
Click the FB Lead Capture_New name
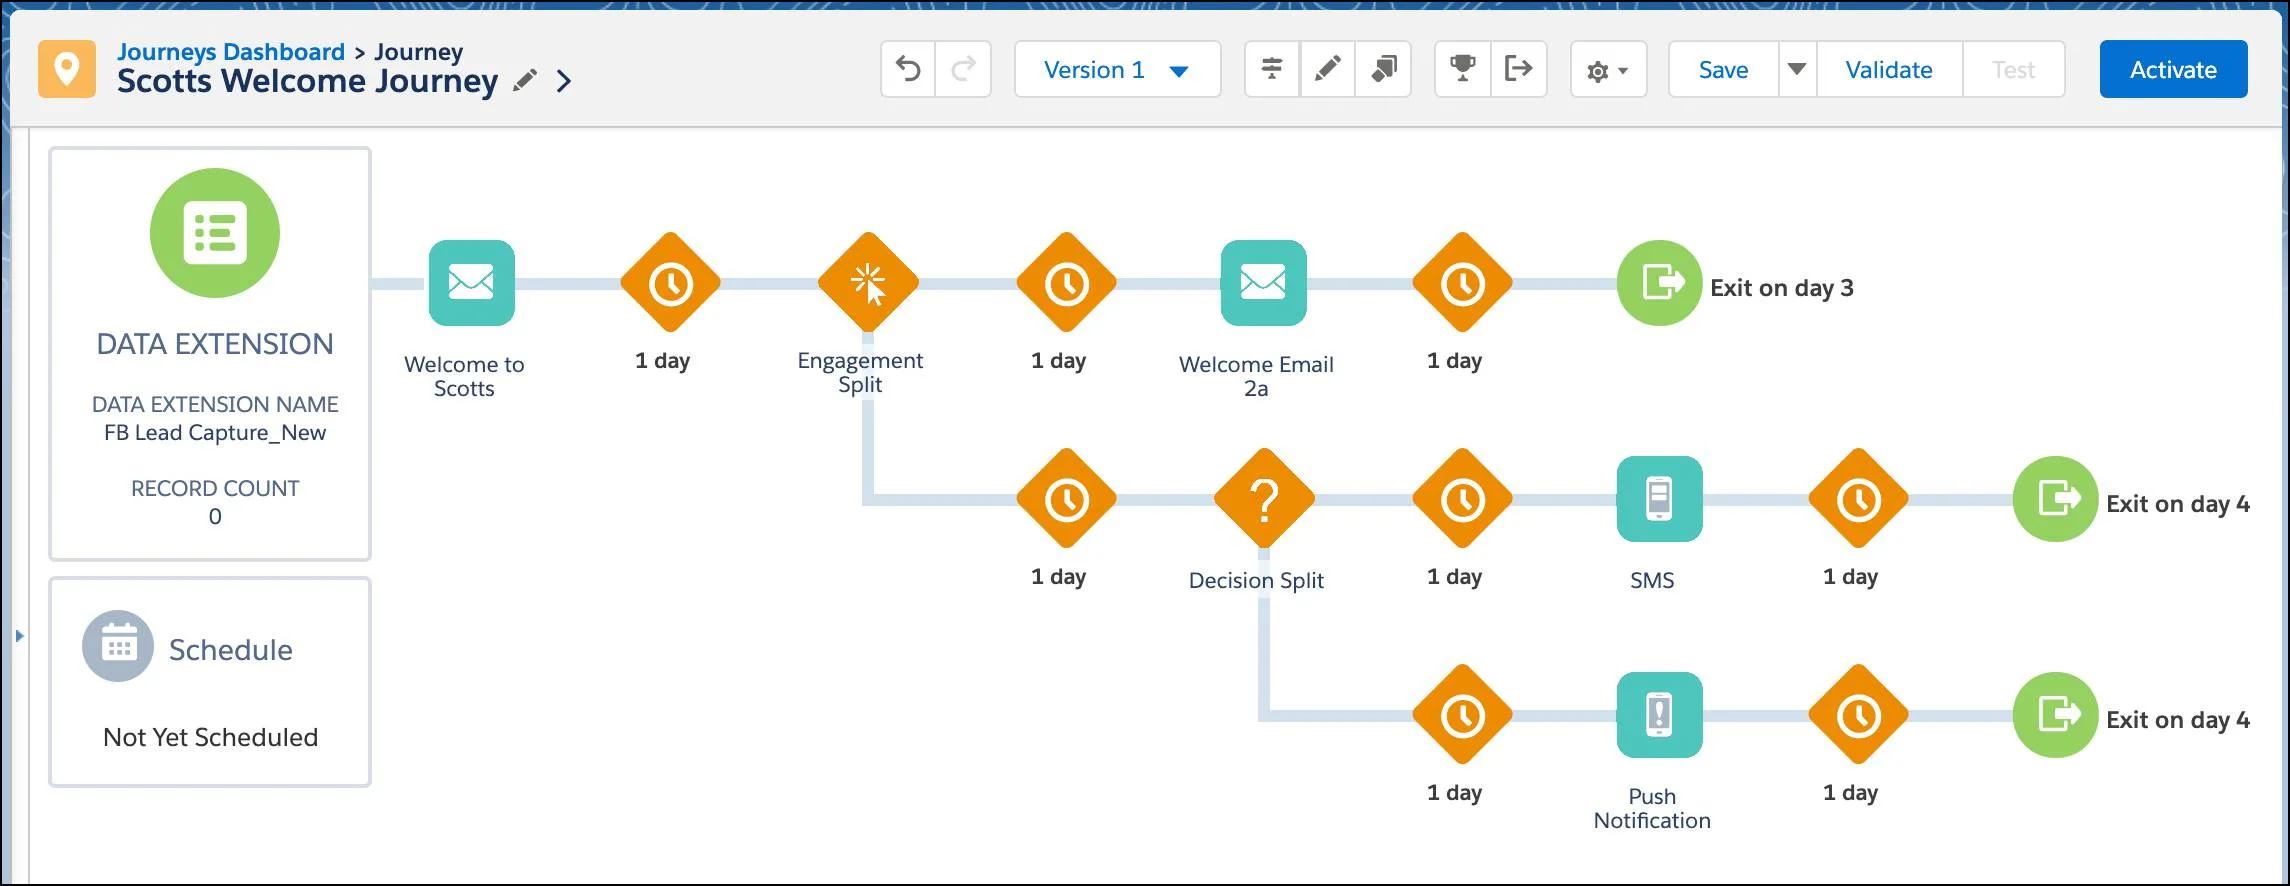pyautogui.click(x=215, y=433)
